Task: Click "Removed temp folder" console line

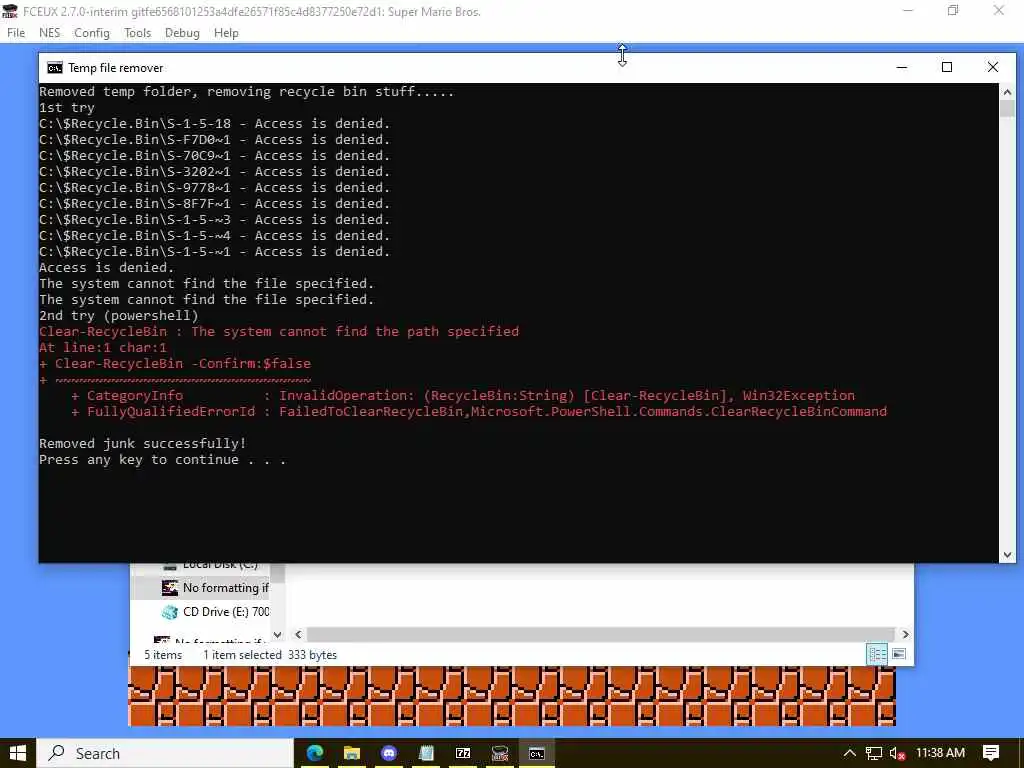Action: (x=246, y=91)
